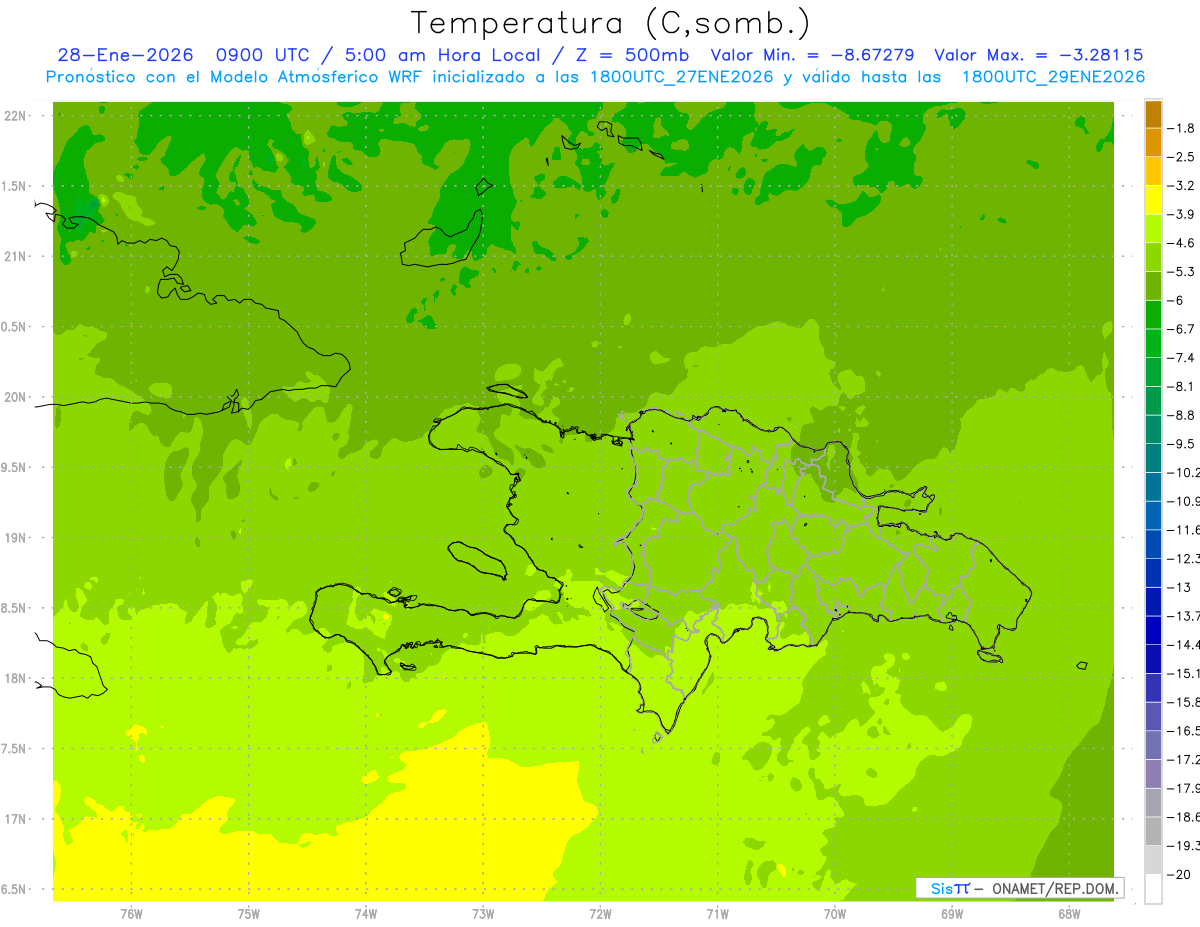
Task: Click the '-13' colorbar label
Action: click(1179, 587)
